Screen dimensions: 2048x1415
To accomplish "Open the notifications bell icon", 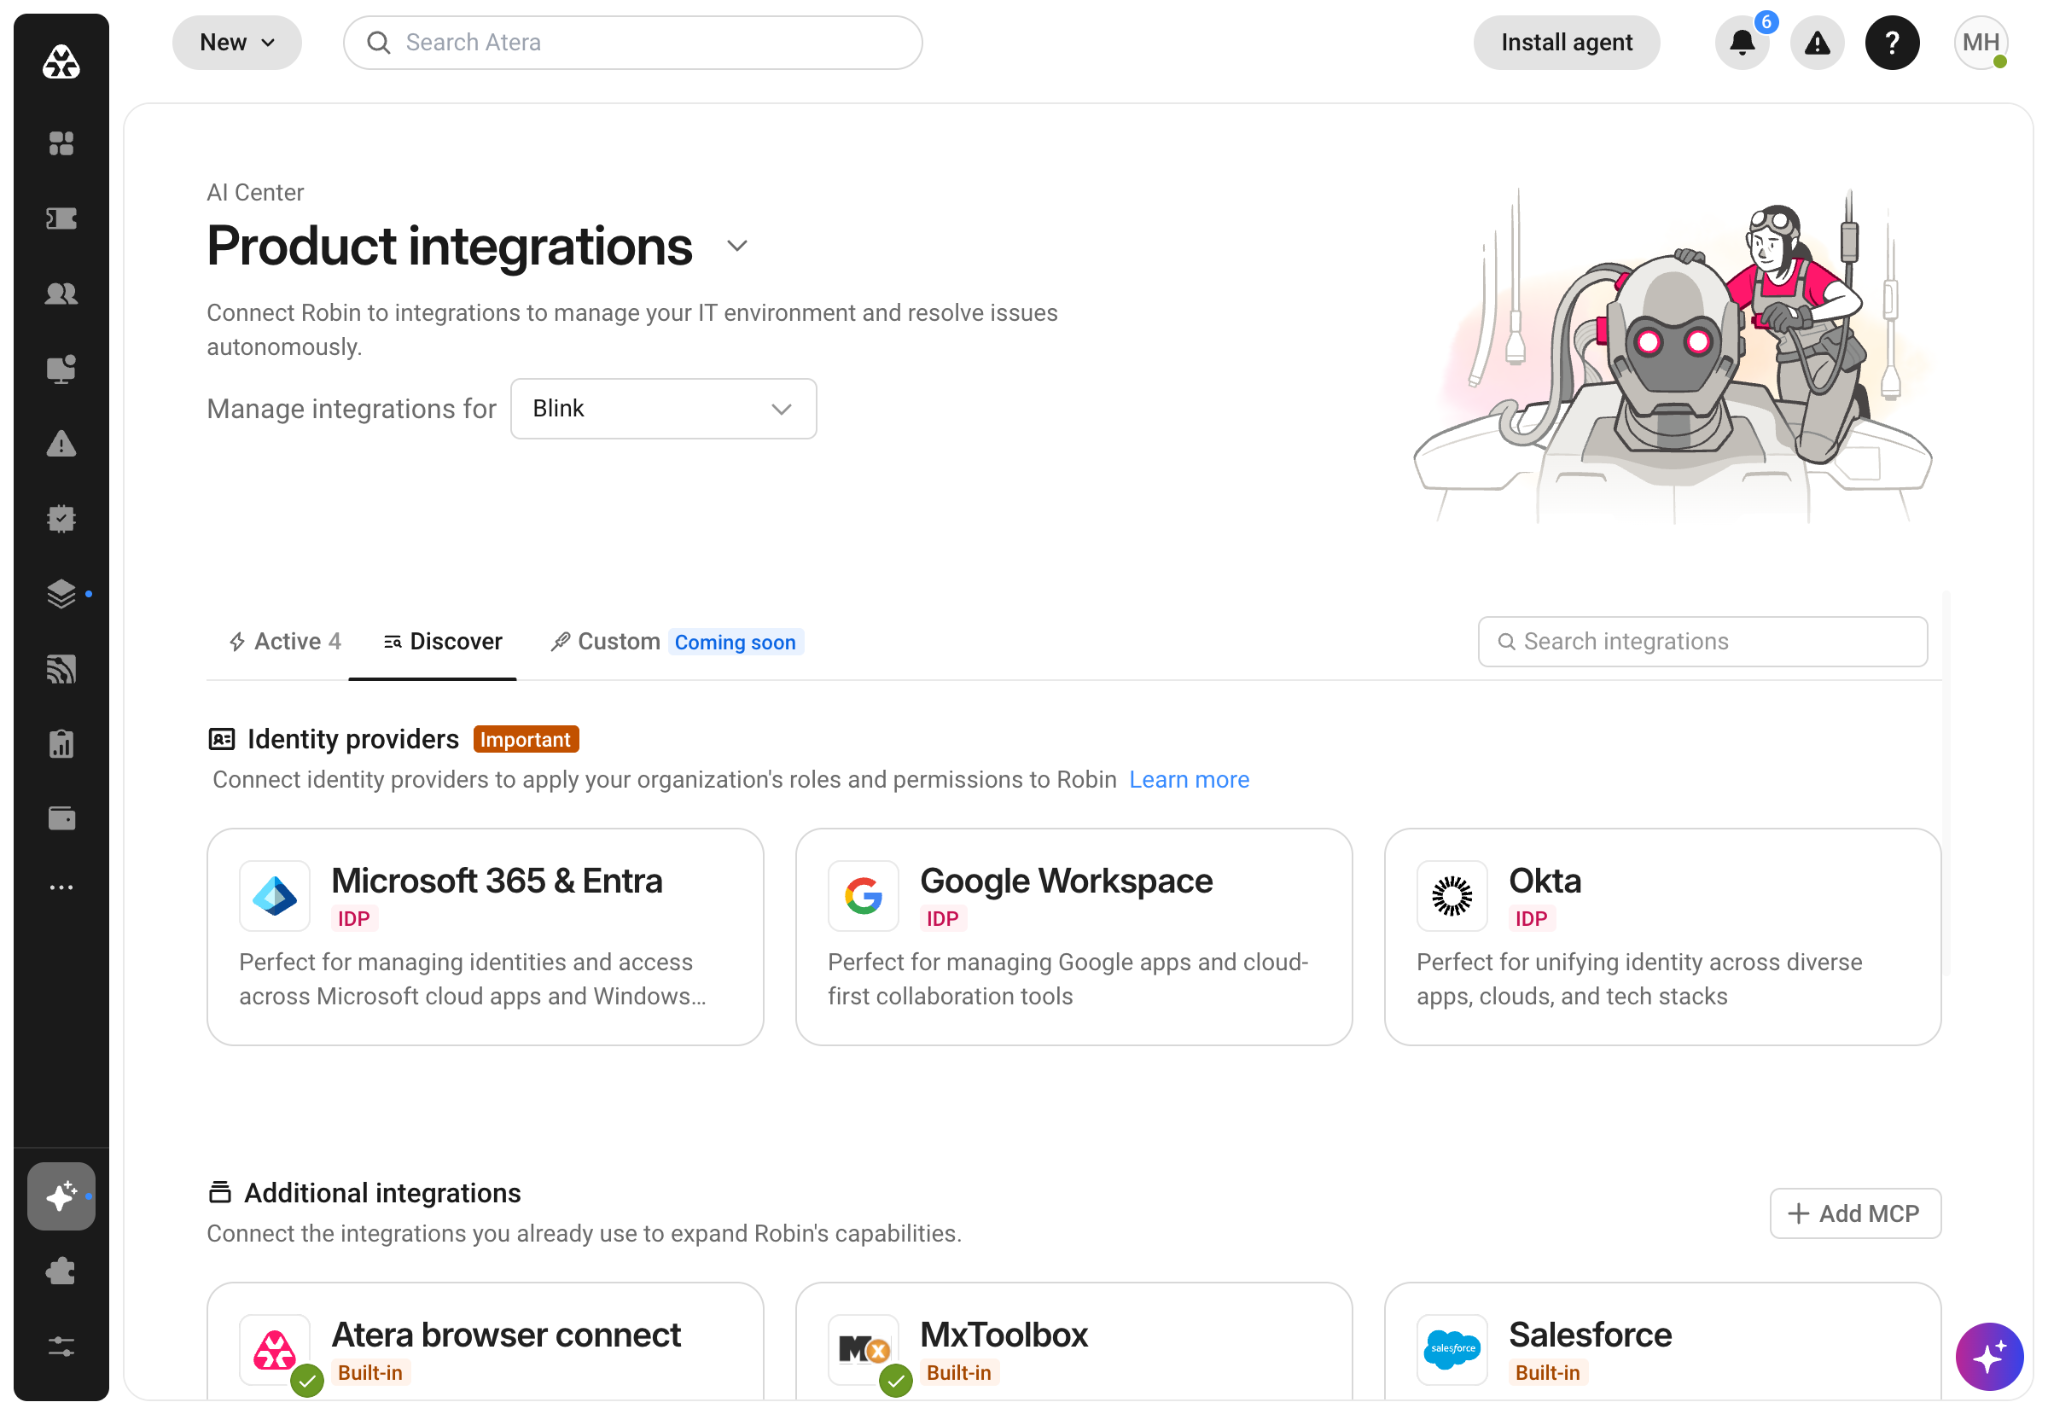I will click(x=1742, y=43).
